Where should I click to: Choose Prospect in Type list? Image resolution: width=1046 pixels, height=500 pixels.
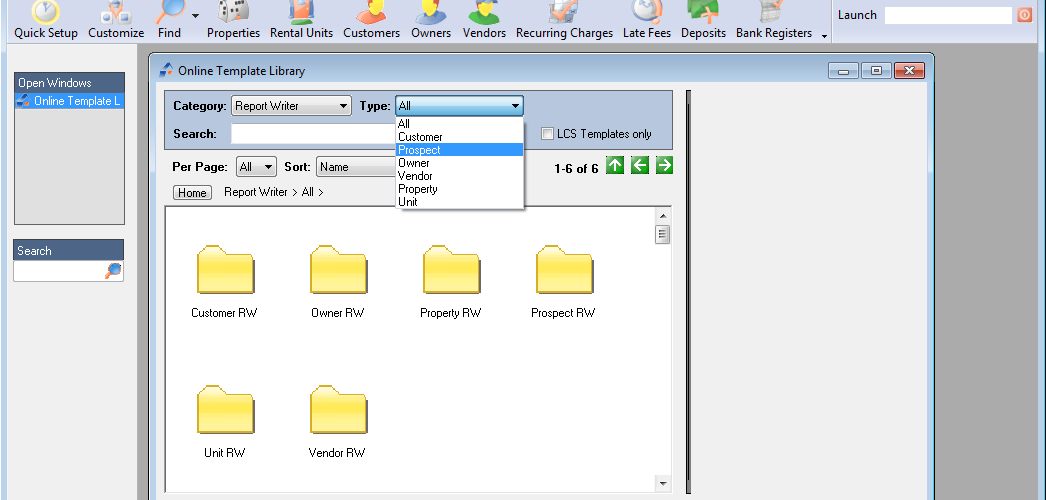[459, 150]
